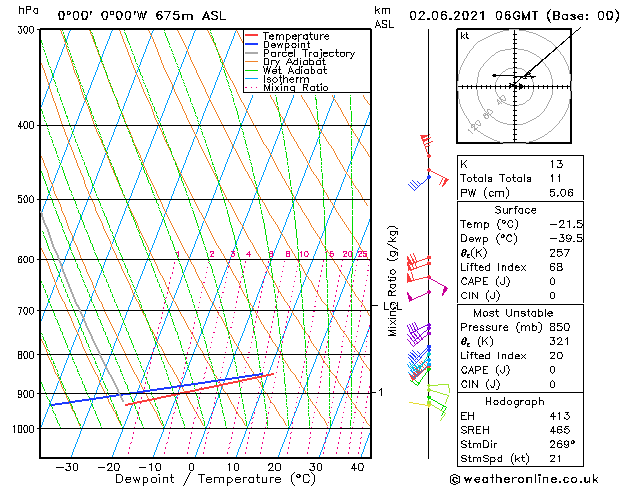The height and width of the screenshot is (486, 629).
Task: Click the 'Hodograph' section header in table
Action: 515,402
